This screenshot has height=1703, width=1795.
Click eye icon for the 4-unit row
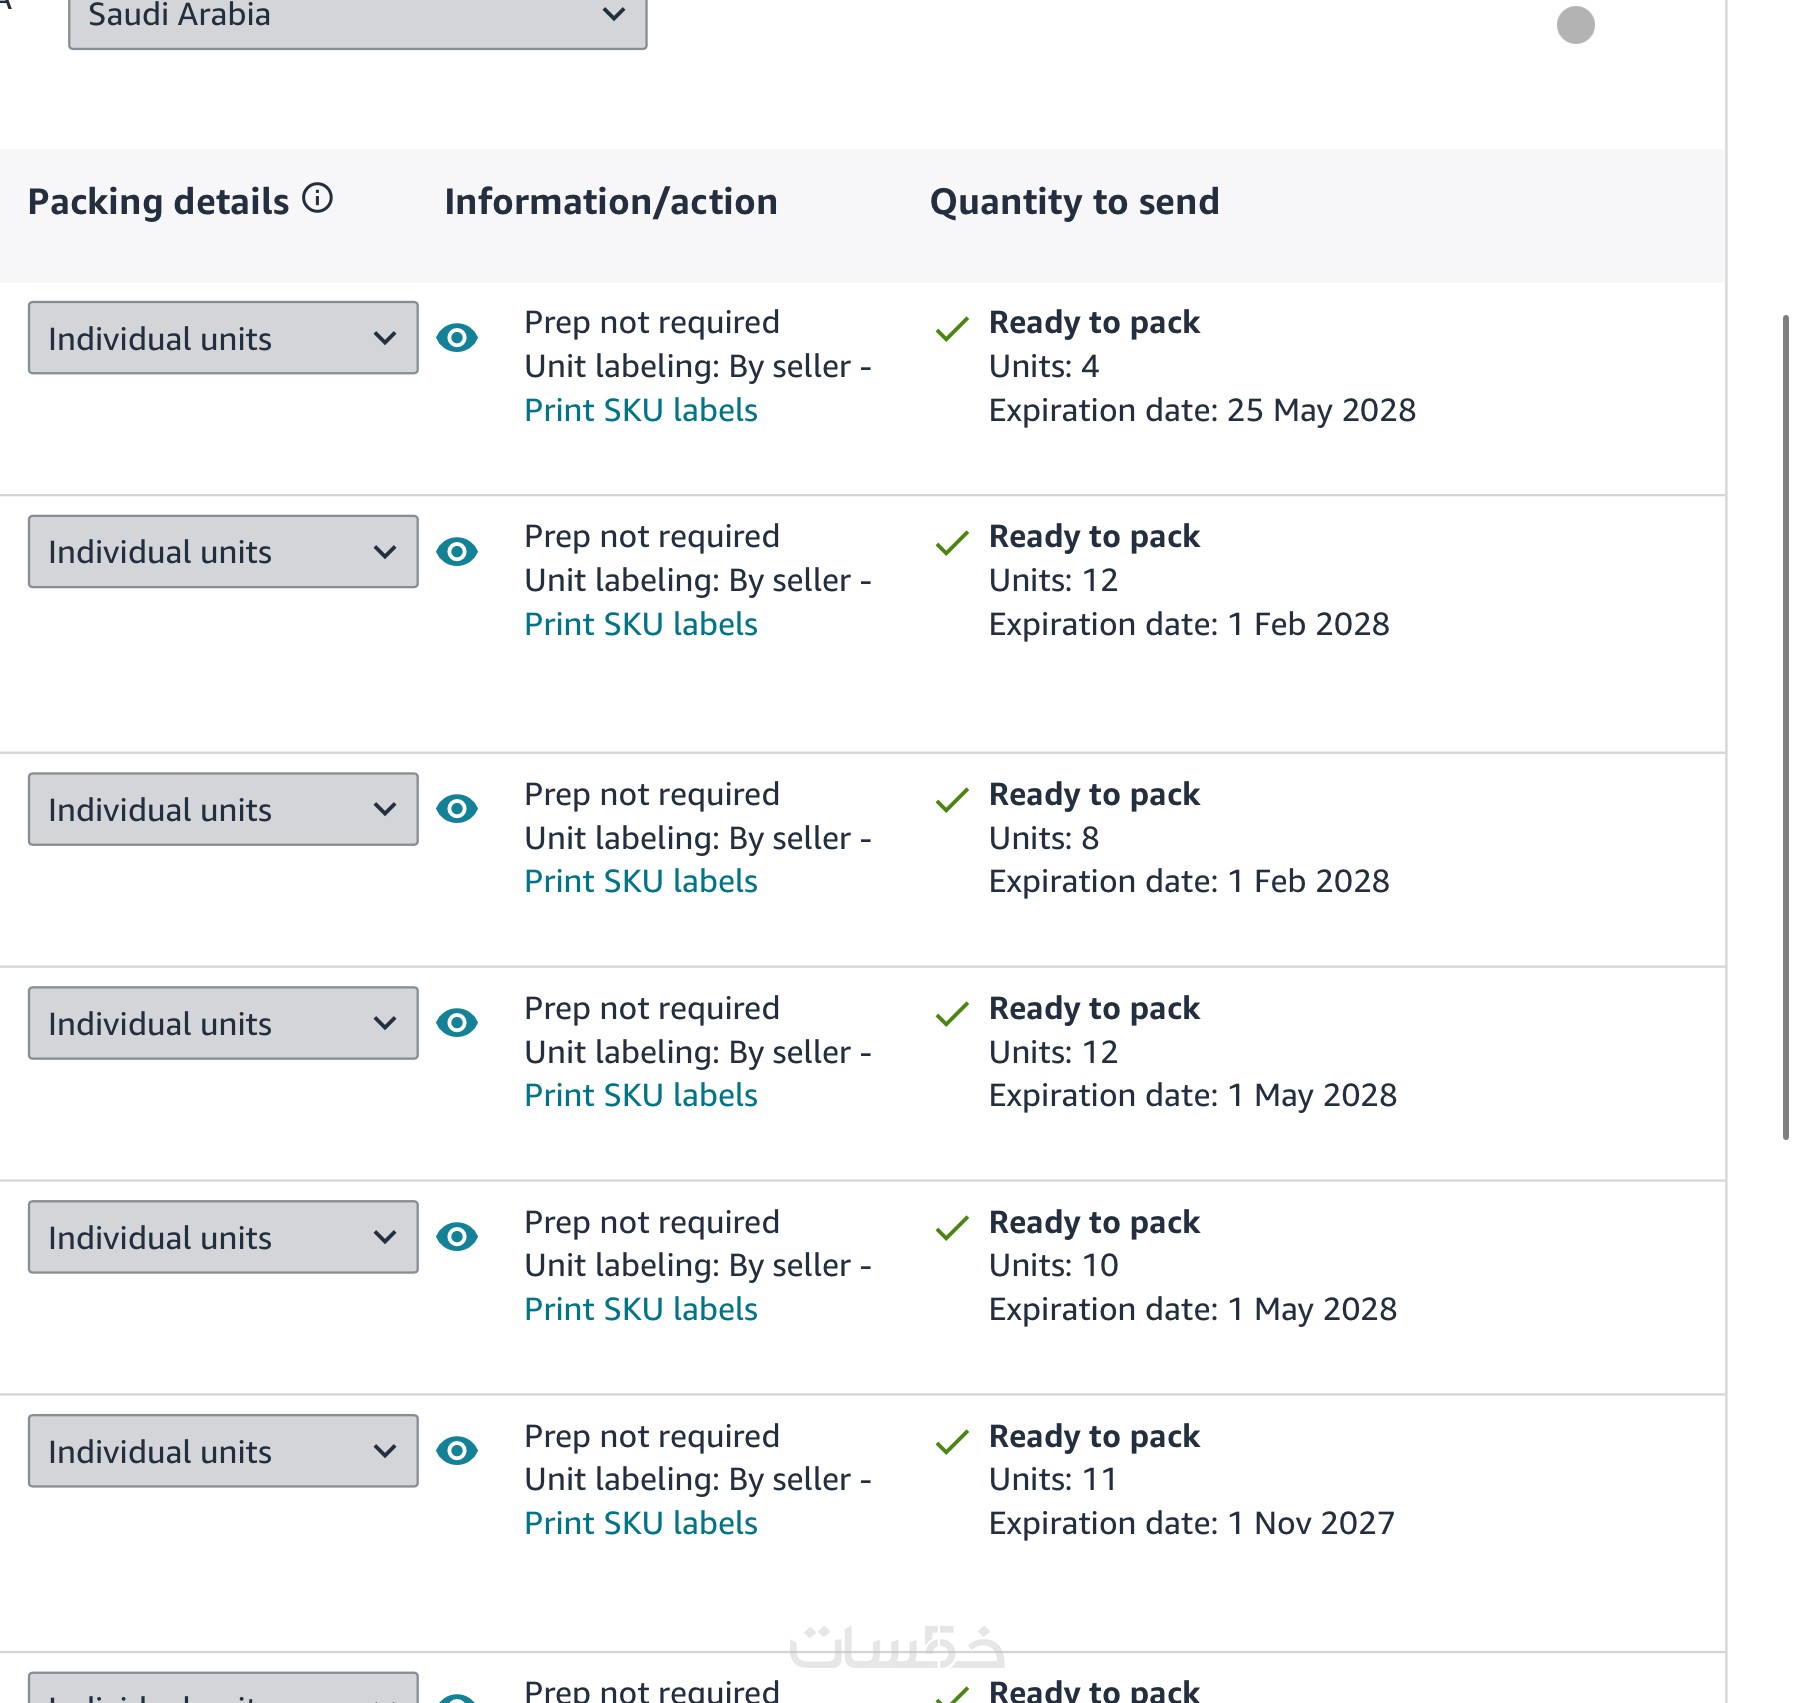(457, 338)
